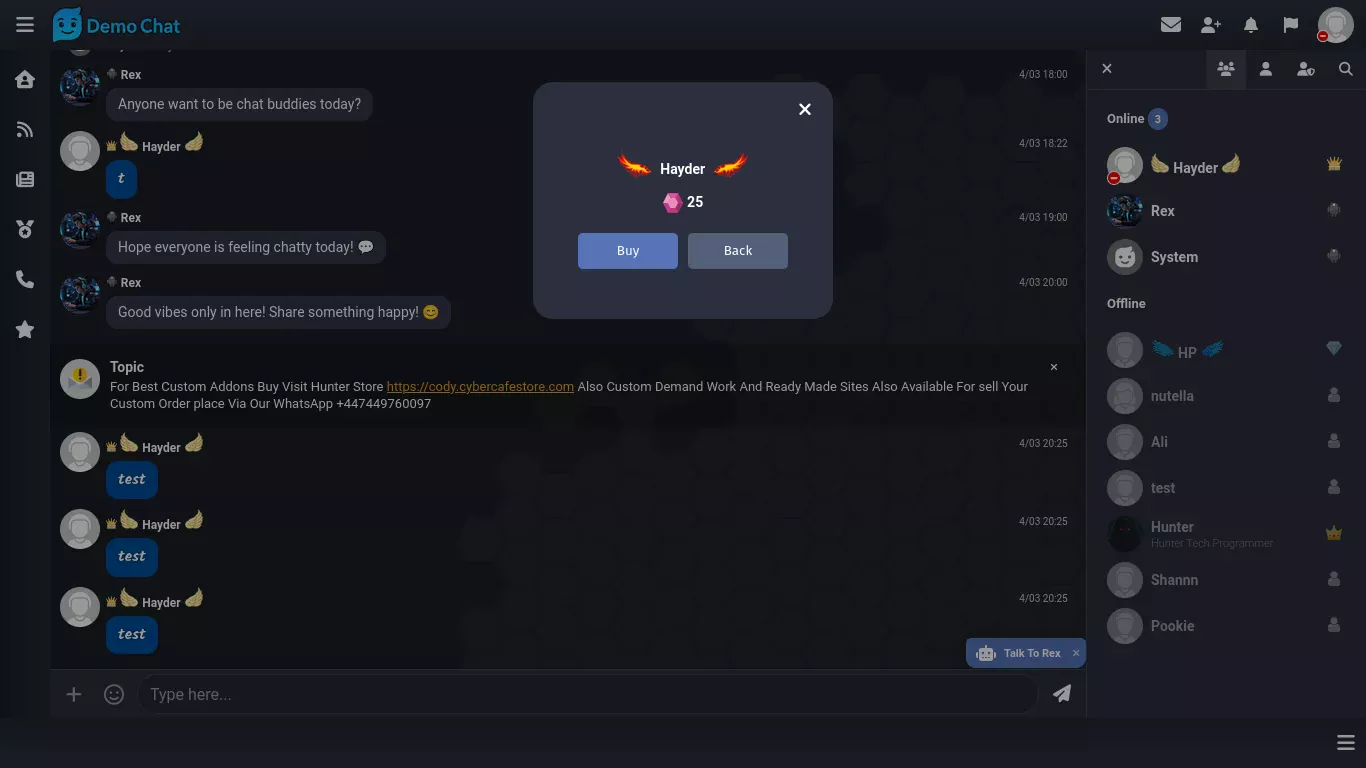Open the news icon in left sidebar
Viewport: 1366px width, 768px height.
pyautogui.click(x=25, y=179)
